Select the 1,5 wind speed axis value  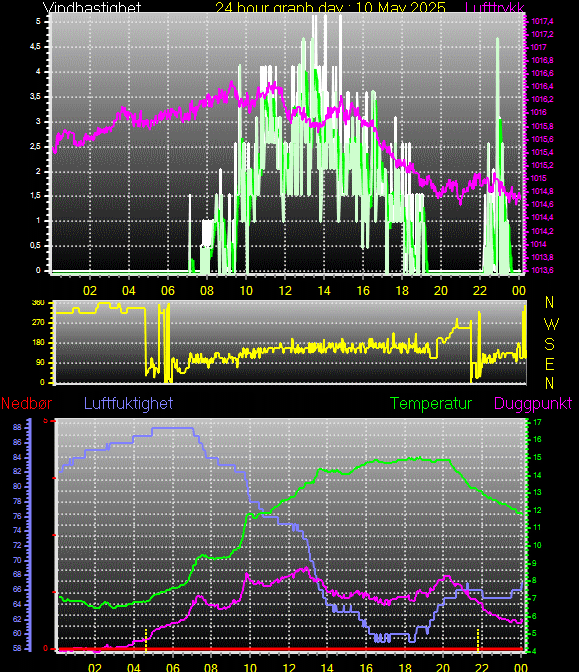36,195
